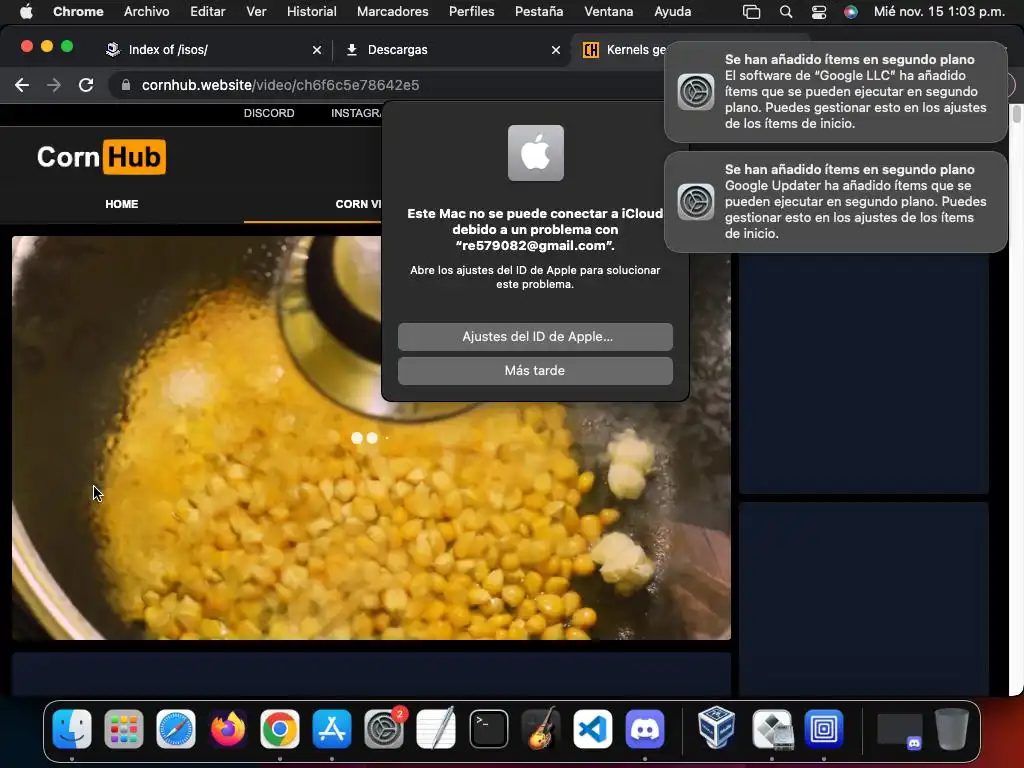Image resolution: width=1024 pixels, height=768 pixels.
Task: Open the Google Updater background items notification
Action: pyautogui.click(x=835, y=202)
